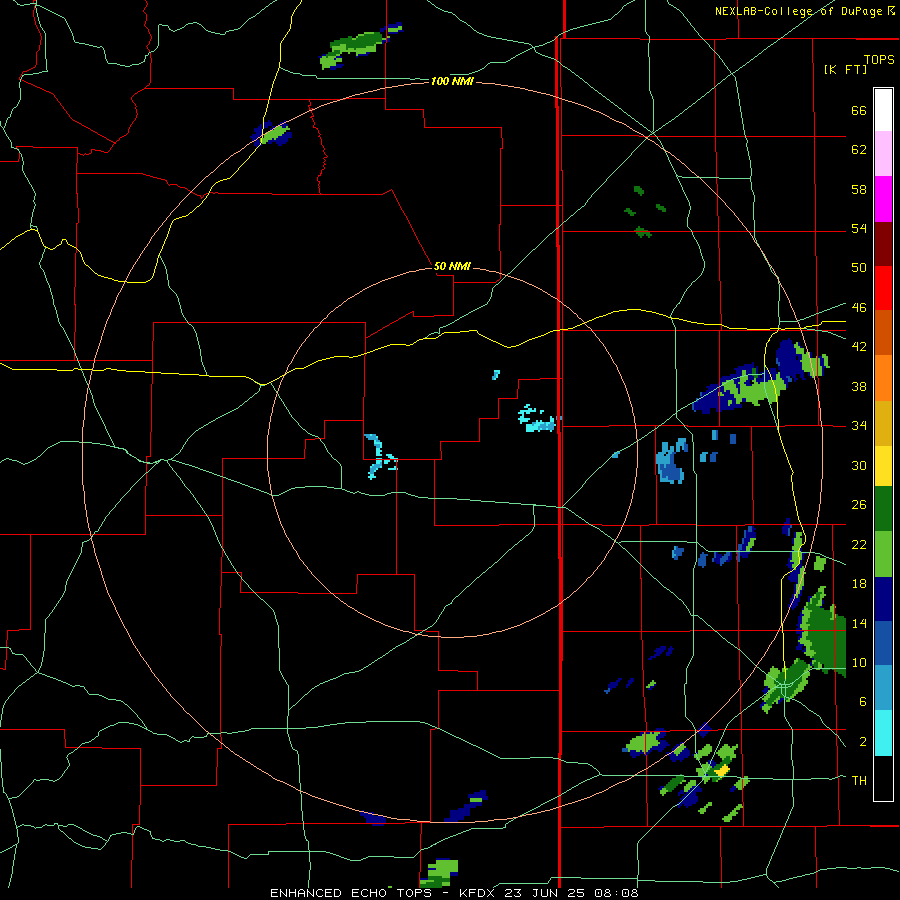
Task: Select the gold legend color band
Action: [x=883, y=423]
